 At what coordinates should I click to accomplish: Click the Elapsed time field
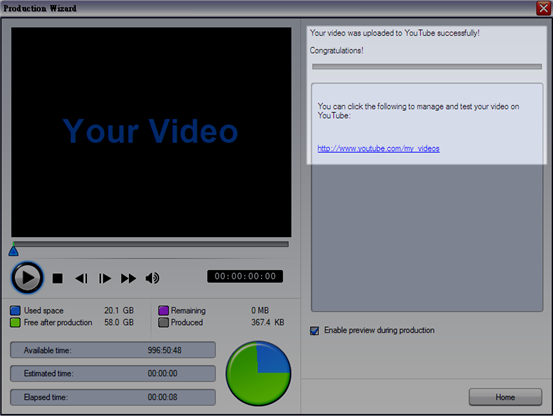(113, 397)
